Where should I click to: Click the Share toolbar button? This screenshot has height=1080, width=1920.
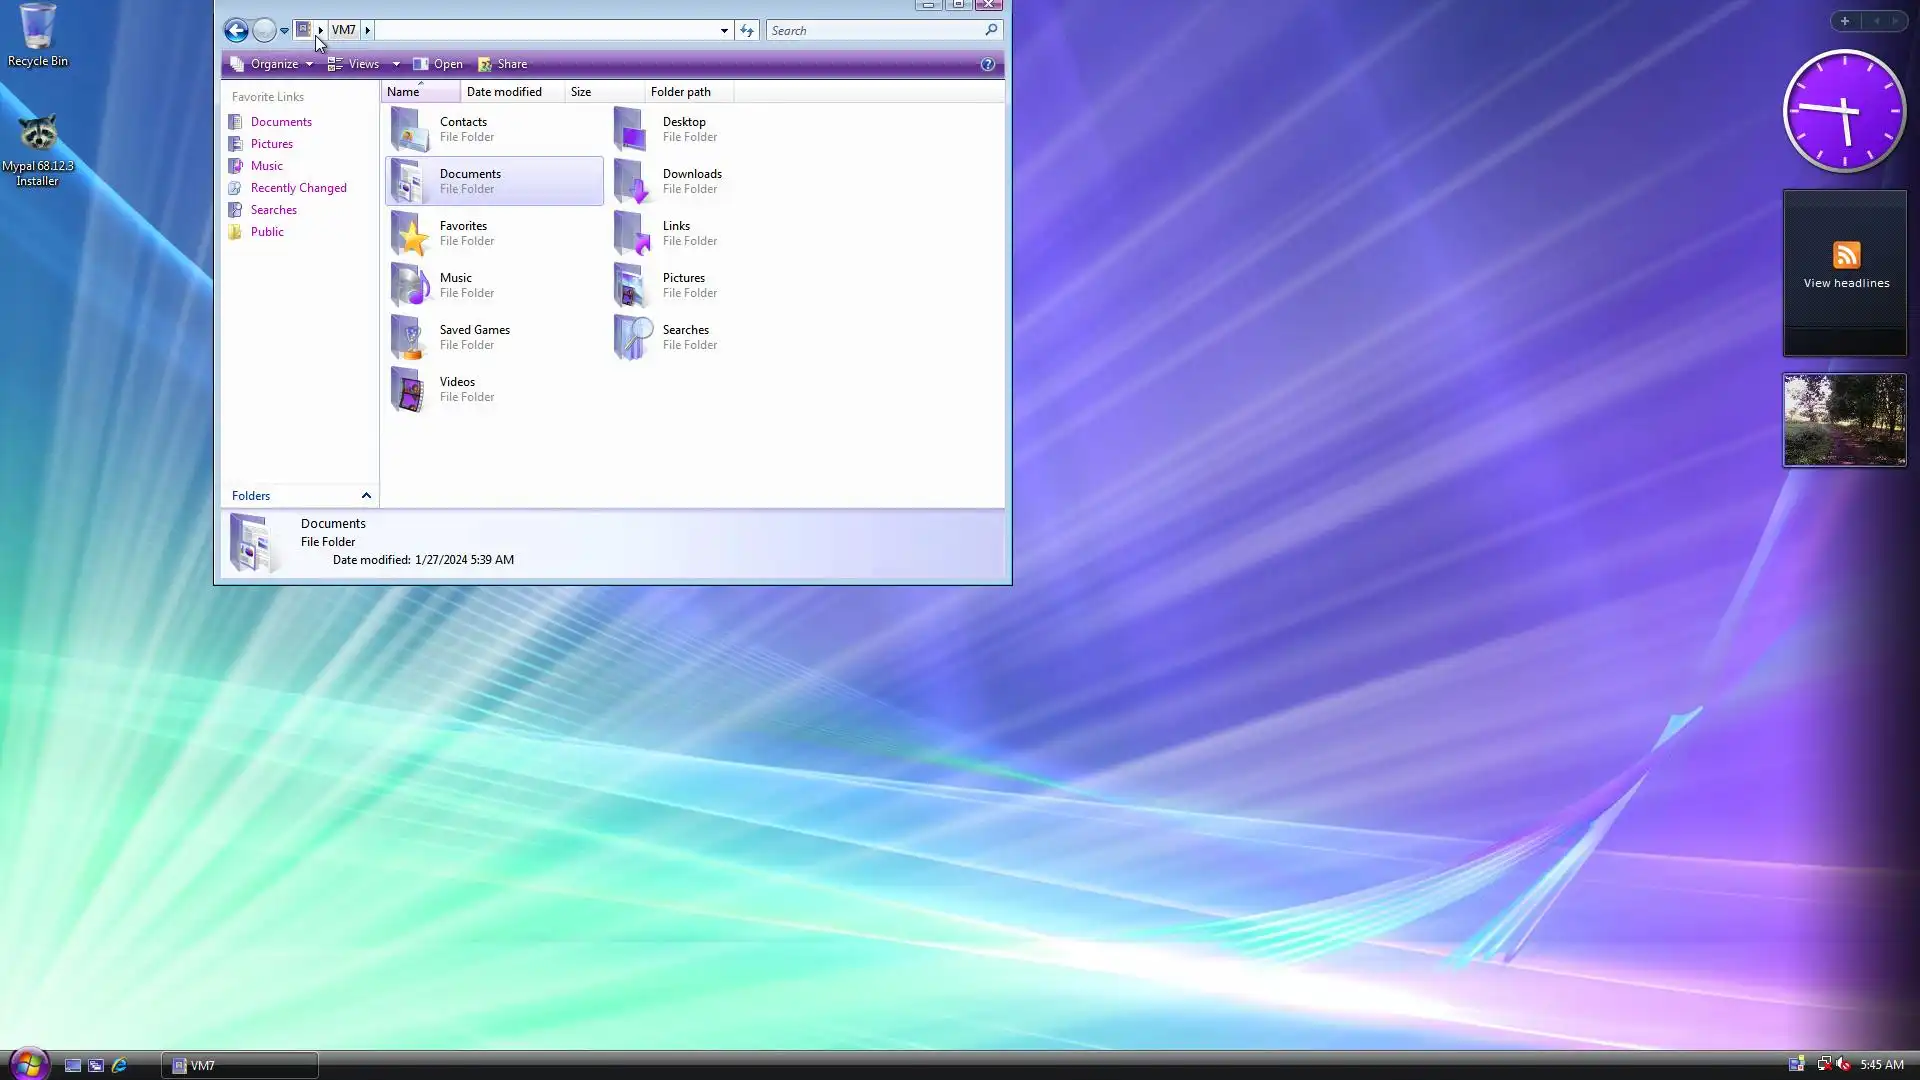(503, 64)
